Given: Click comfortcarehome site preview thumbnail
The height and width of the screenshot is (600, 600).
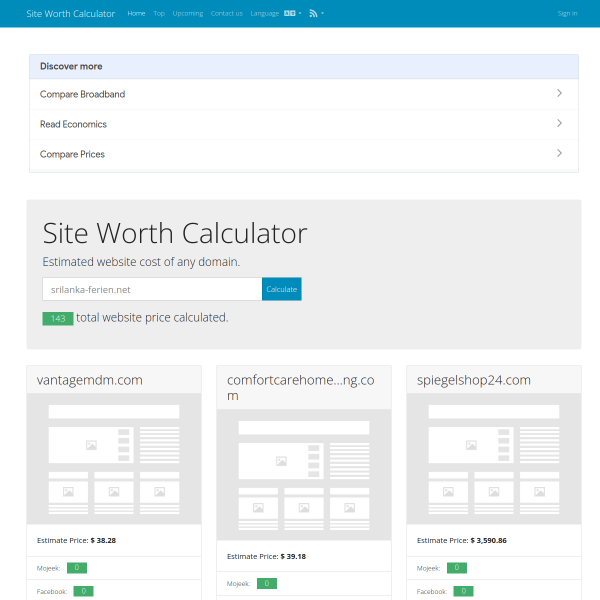Looking at the screenshot, I should (304, 475).
